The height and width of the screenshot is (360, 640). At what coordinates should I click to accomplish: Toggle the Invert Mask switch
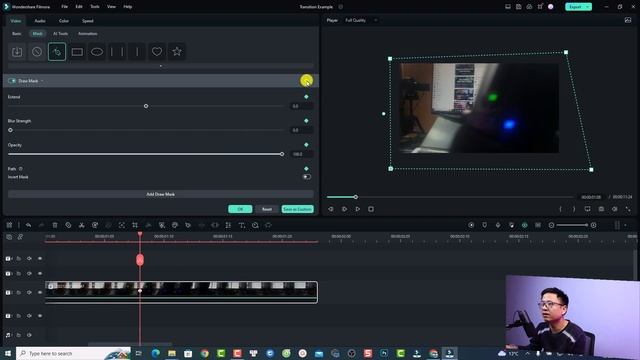307,177
